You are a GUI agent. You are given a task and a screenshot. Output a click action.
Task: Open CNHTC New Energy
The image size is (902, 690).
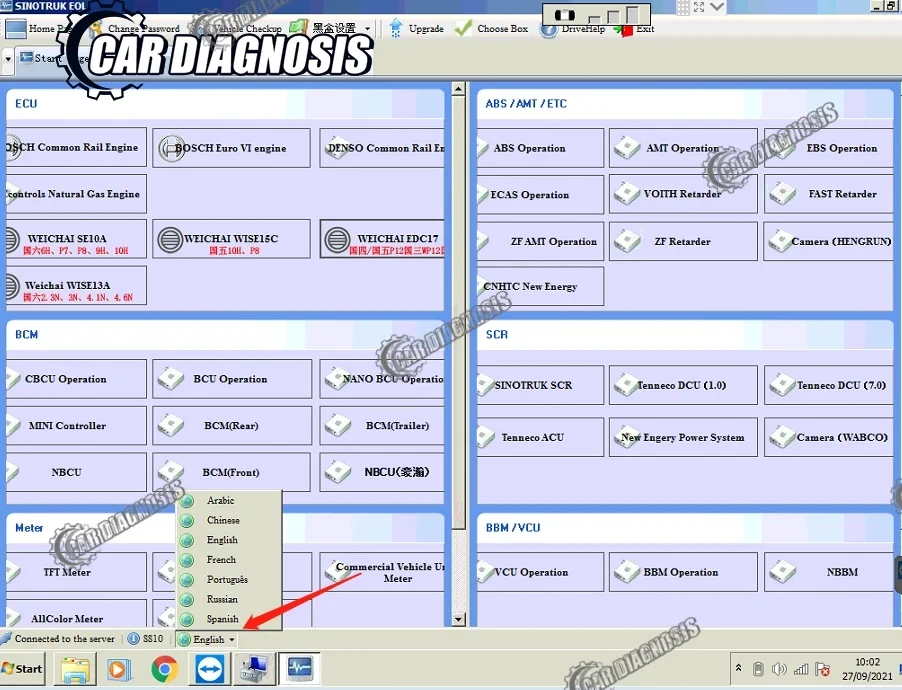[x=540, y=286]
